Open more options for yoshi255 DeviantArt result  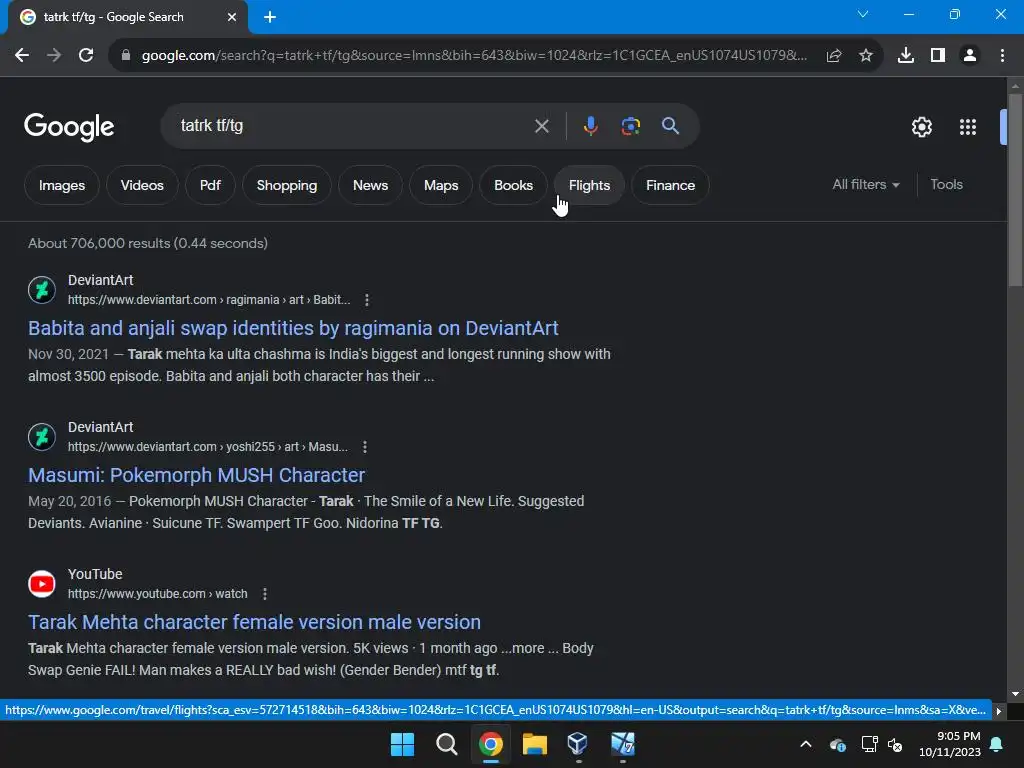(x=365, y=447)
